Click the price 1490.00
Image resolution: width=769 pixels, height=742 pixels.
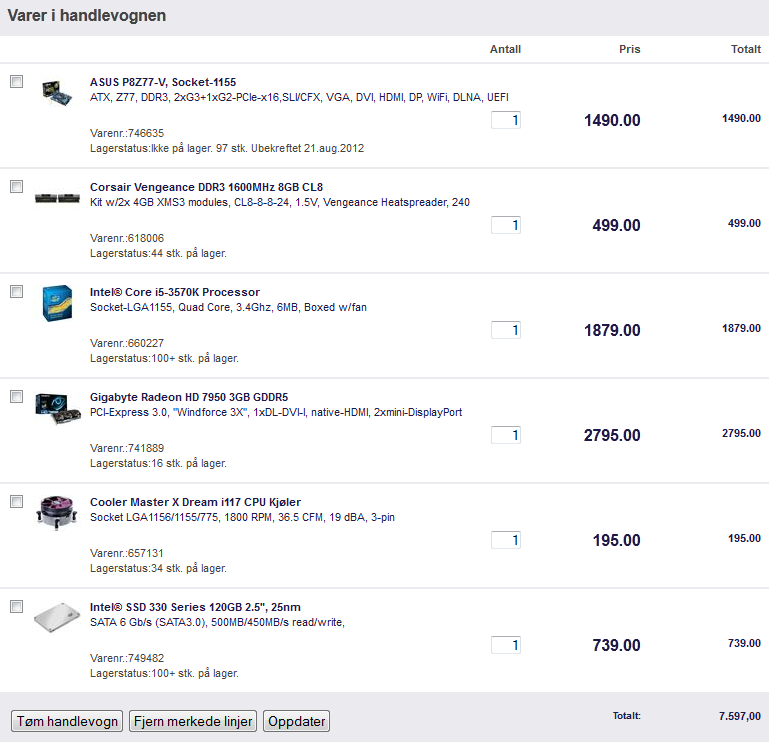click(x=612, y=120)
